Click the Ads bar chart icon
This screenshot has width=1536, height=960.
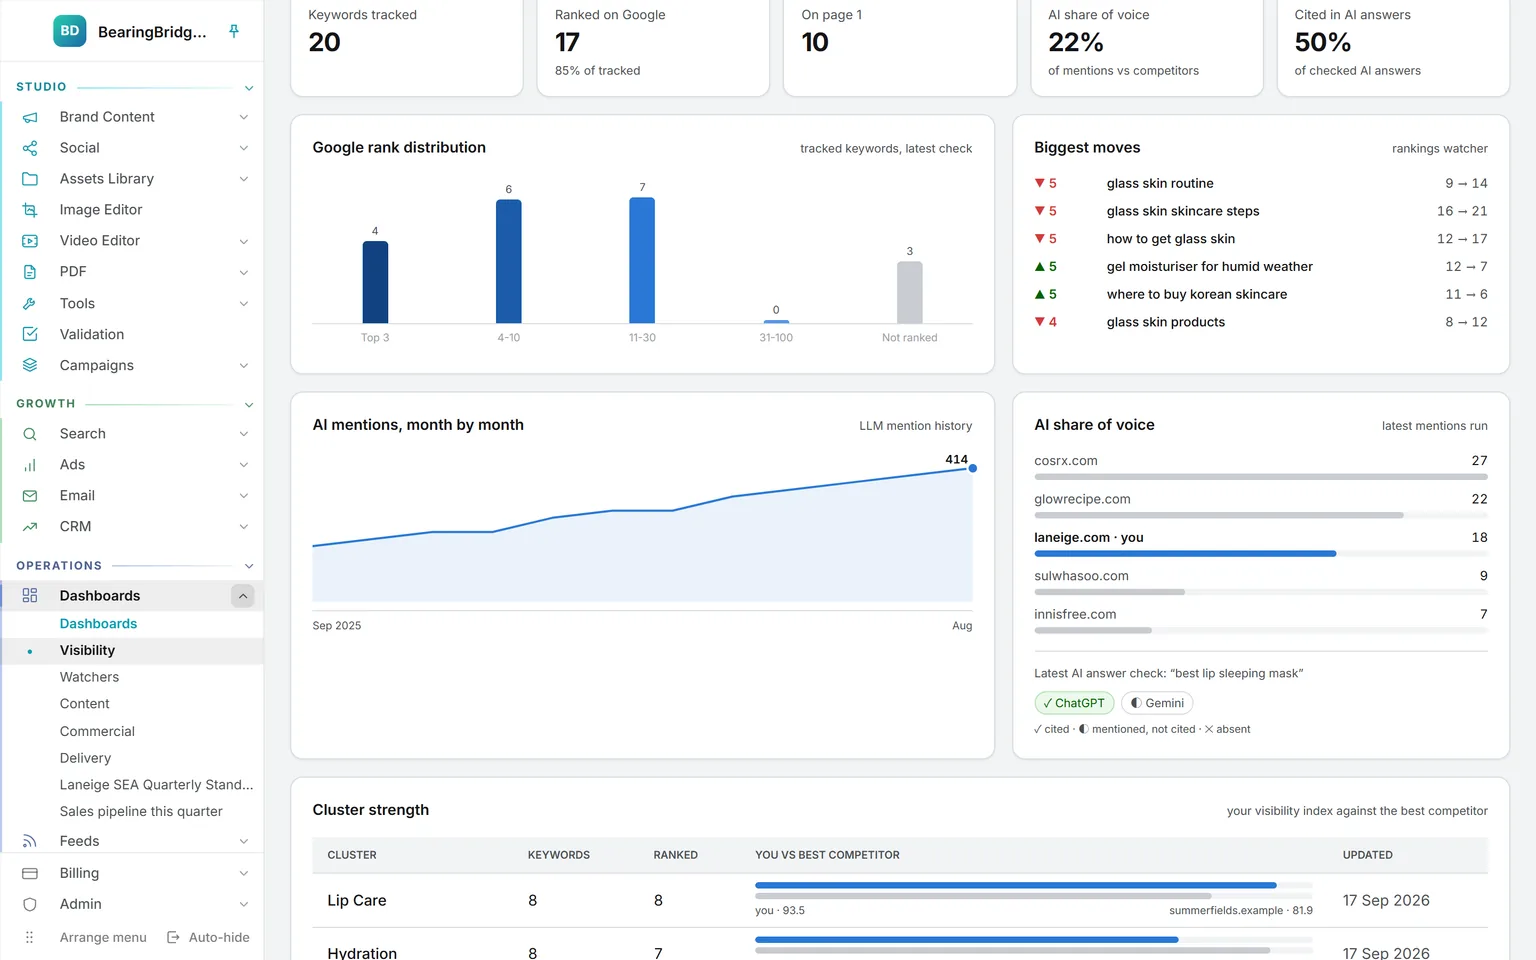click(30, 465)
